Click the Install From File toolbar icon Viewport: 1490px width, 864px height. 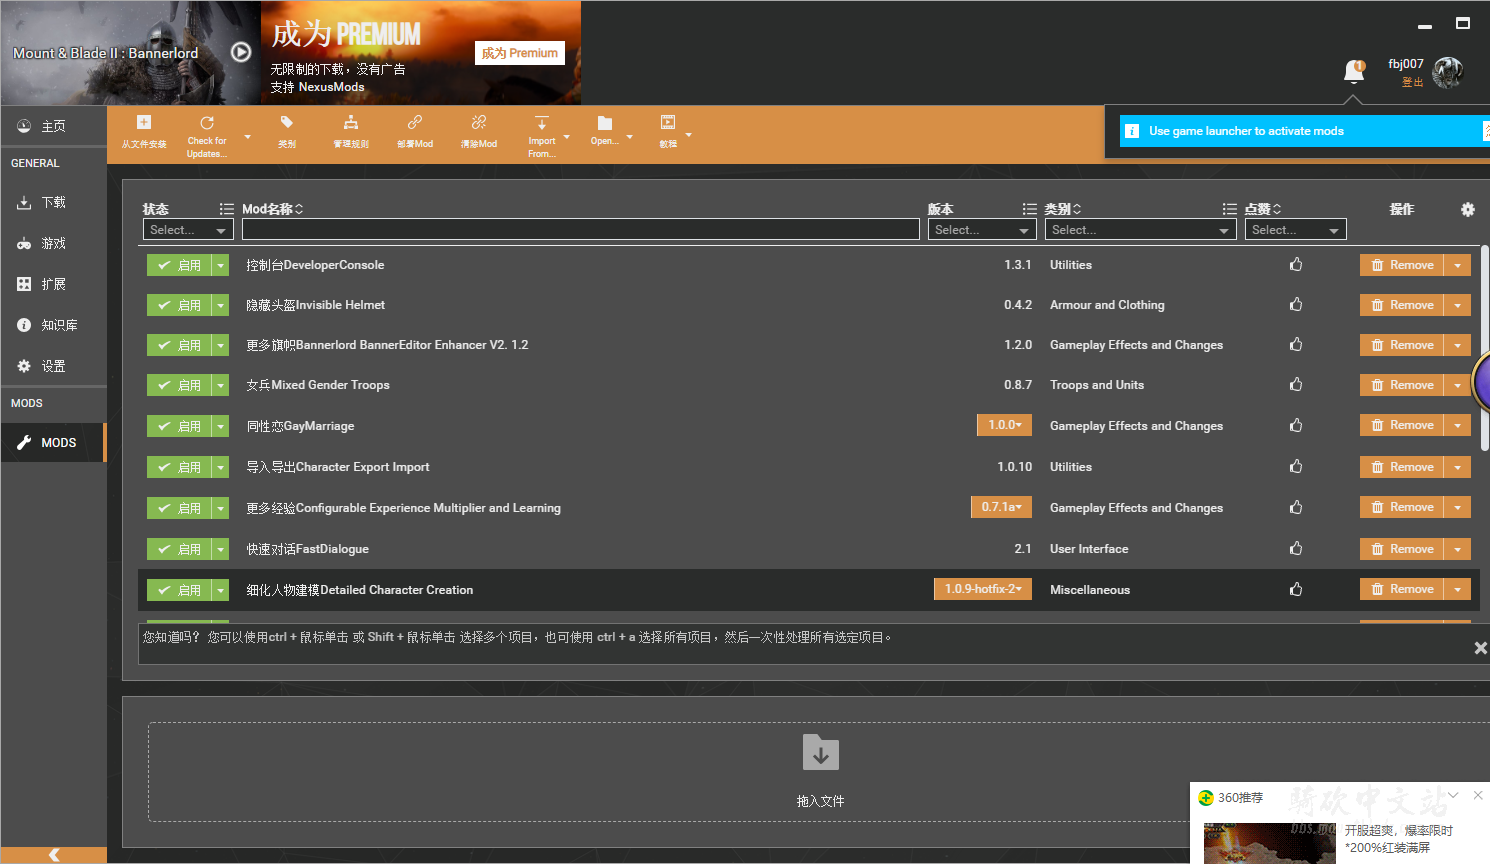[144, 123]
